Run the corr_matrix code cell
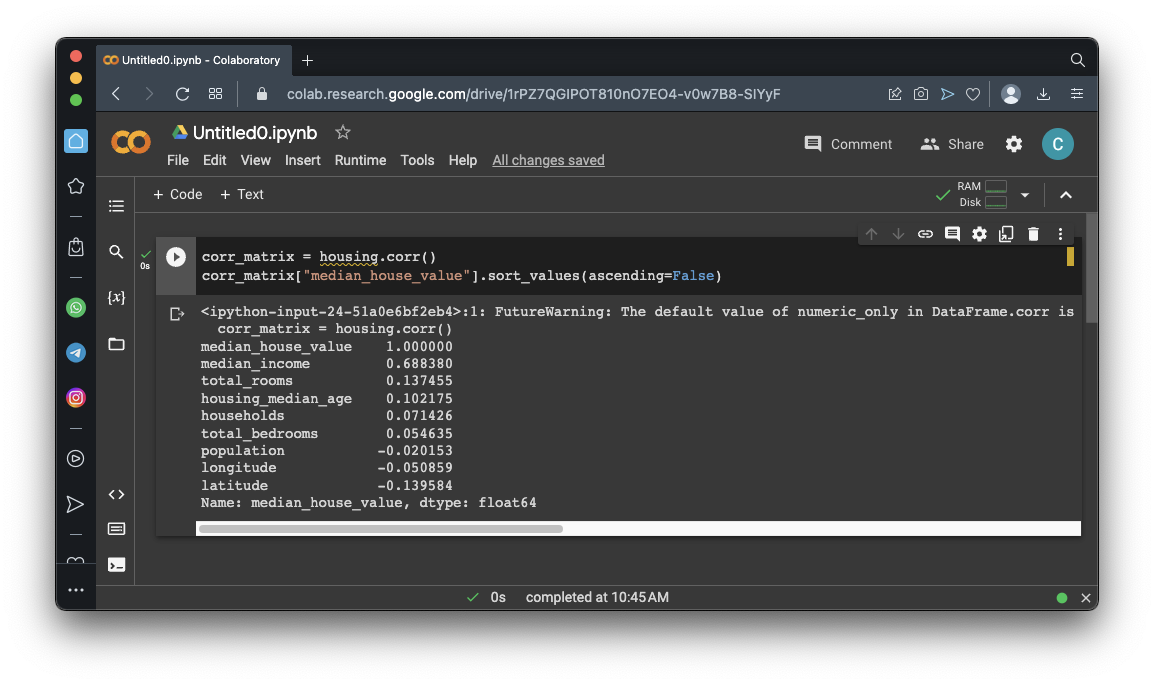Viewport: 1154px width, 684px height. click(176, 257)
